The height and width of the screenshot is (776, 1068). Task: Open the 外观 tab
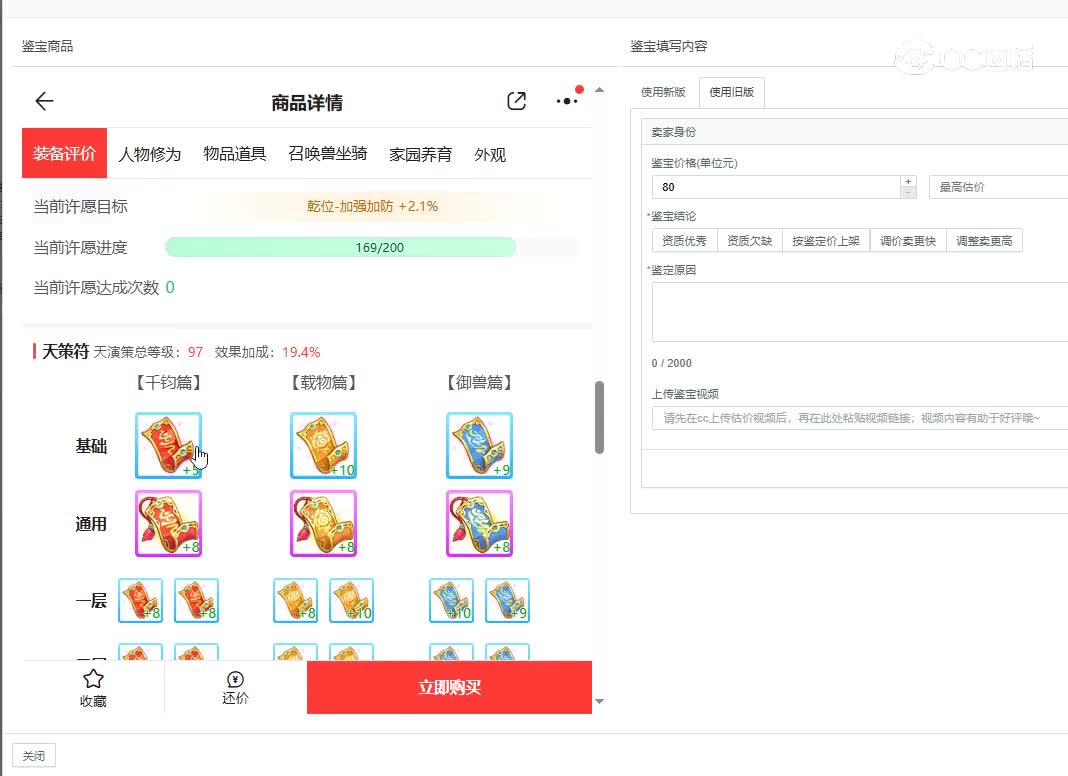(x=490, y=154)
